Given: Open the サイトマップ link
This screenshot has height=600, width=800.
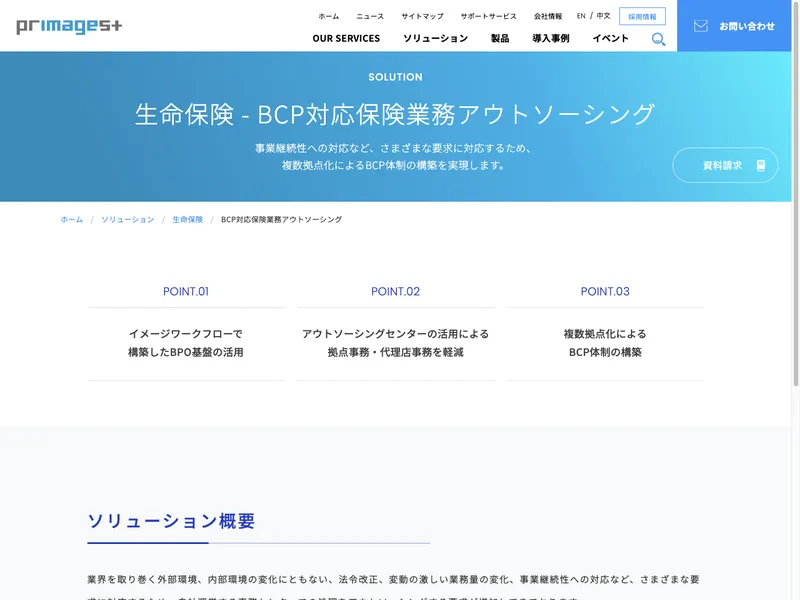Looking at the screenshot, I should click(422, 16).
